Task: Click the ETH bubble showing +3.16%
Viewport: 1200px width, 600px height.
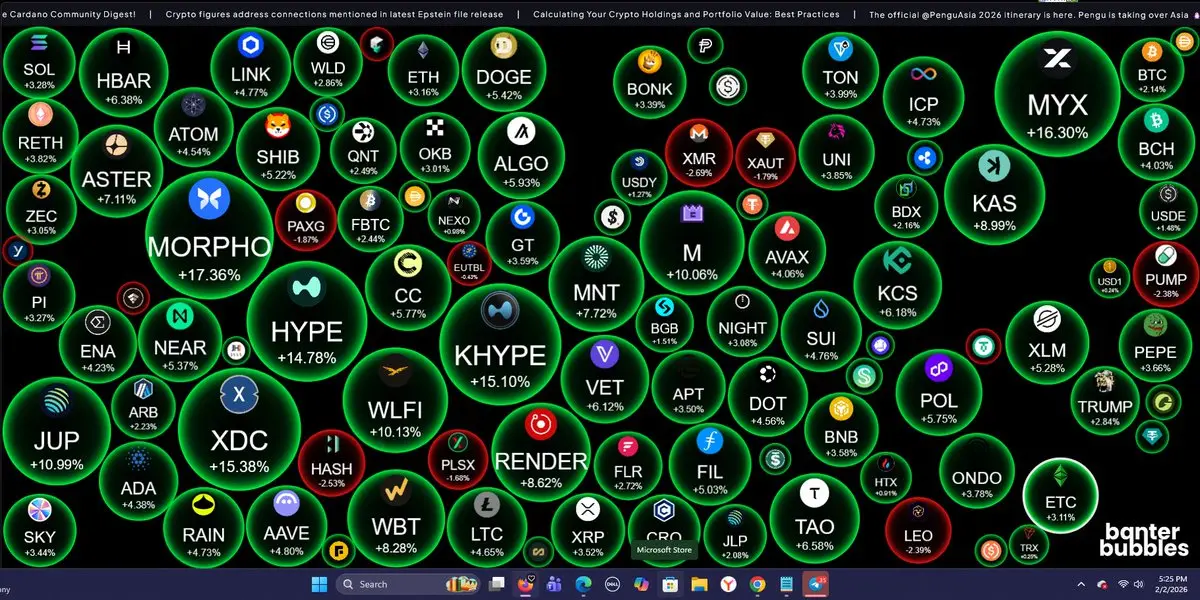Action: tap(423, 69)
